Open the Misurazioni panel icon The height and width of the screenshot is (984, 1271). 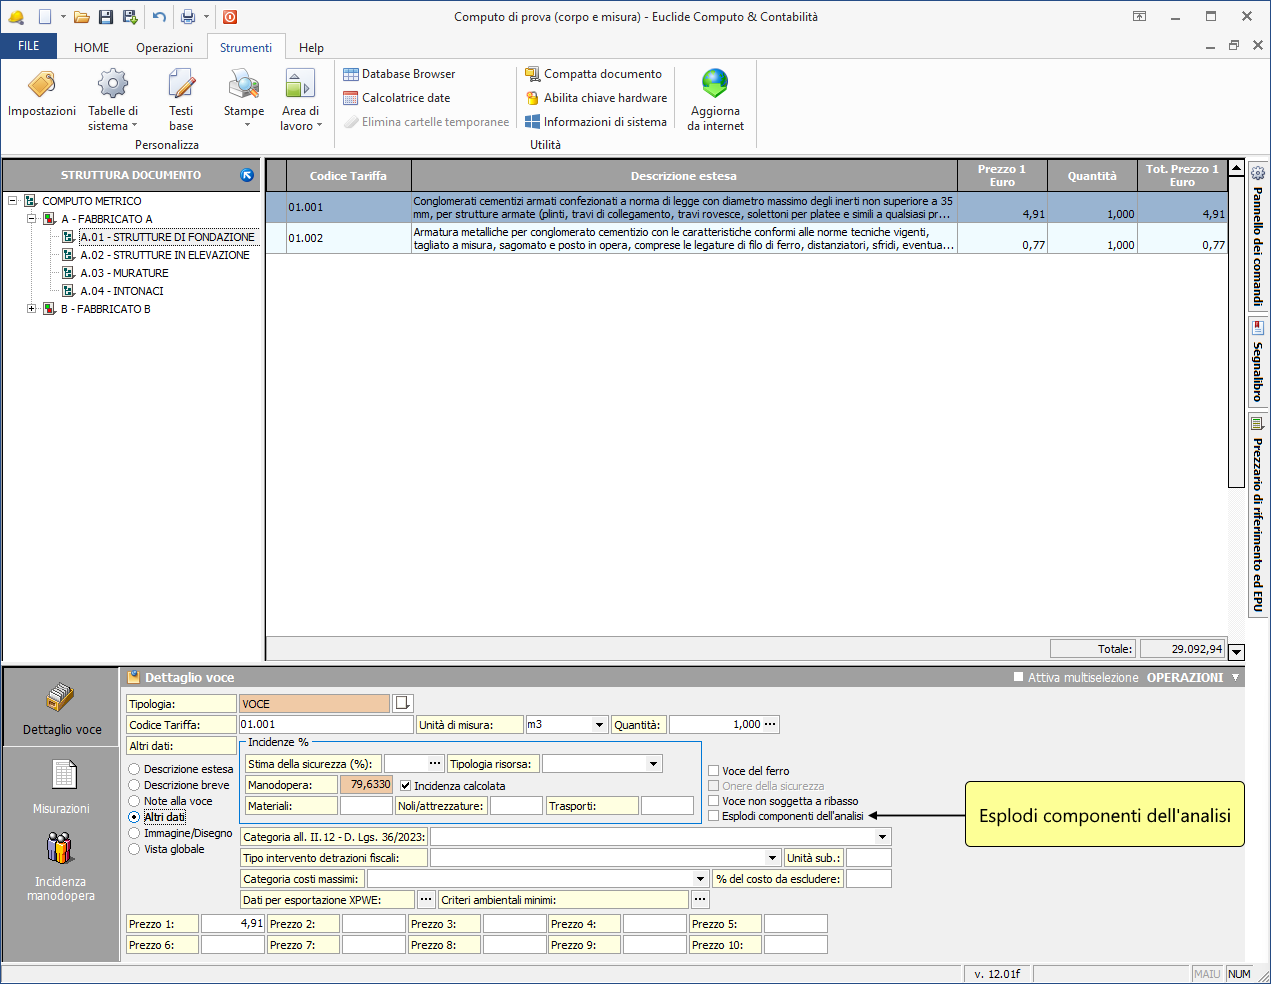click(63, 776)
